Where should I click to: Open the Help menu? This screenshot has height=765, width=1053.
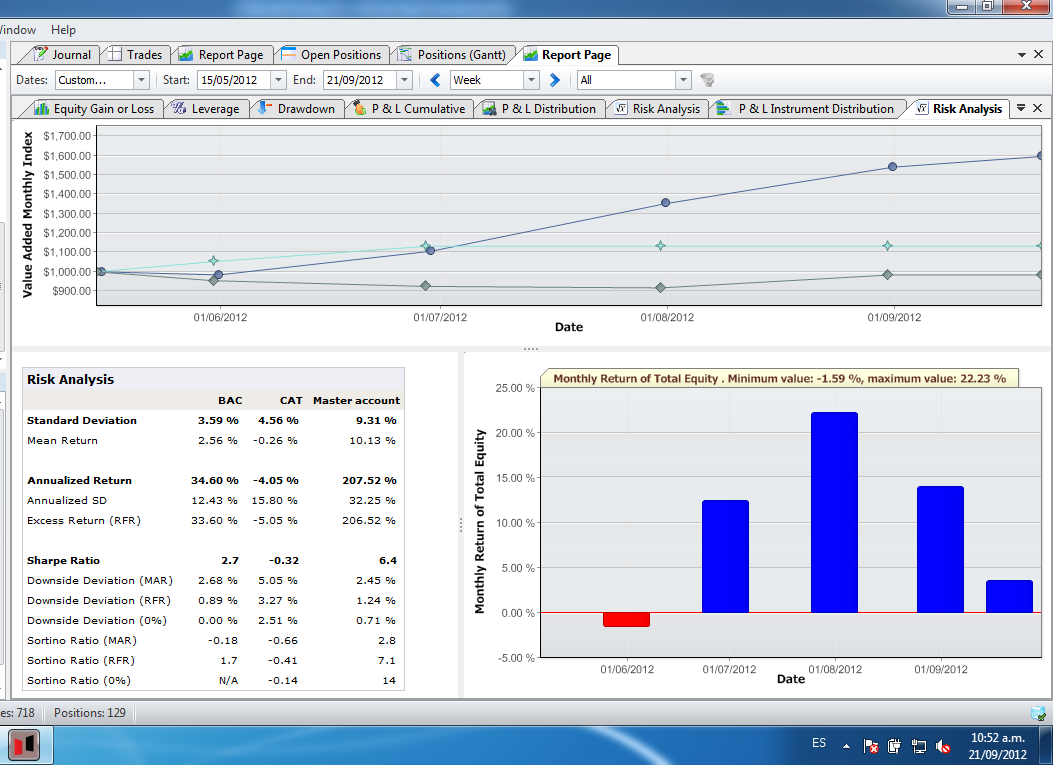pyautogui.click(x=63, y=30)
